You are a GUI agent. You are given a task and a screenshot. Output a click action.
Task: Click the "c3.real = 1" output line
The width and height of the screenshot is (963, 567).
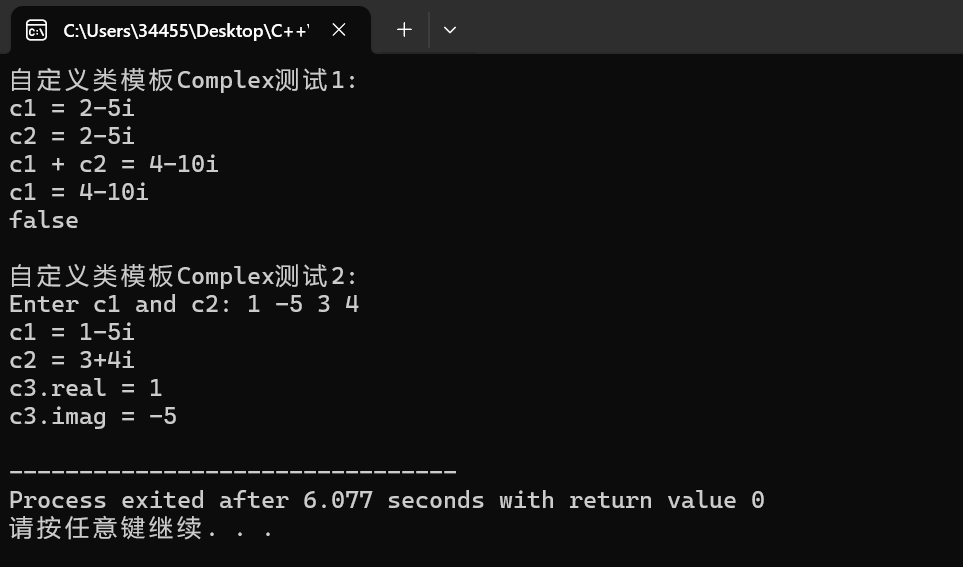(85, 388)
